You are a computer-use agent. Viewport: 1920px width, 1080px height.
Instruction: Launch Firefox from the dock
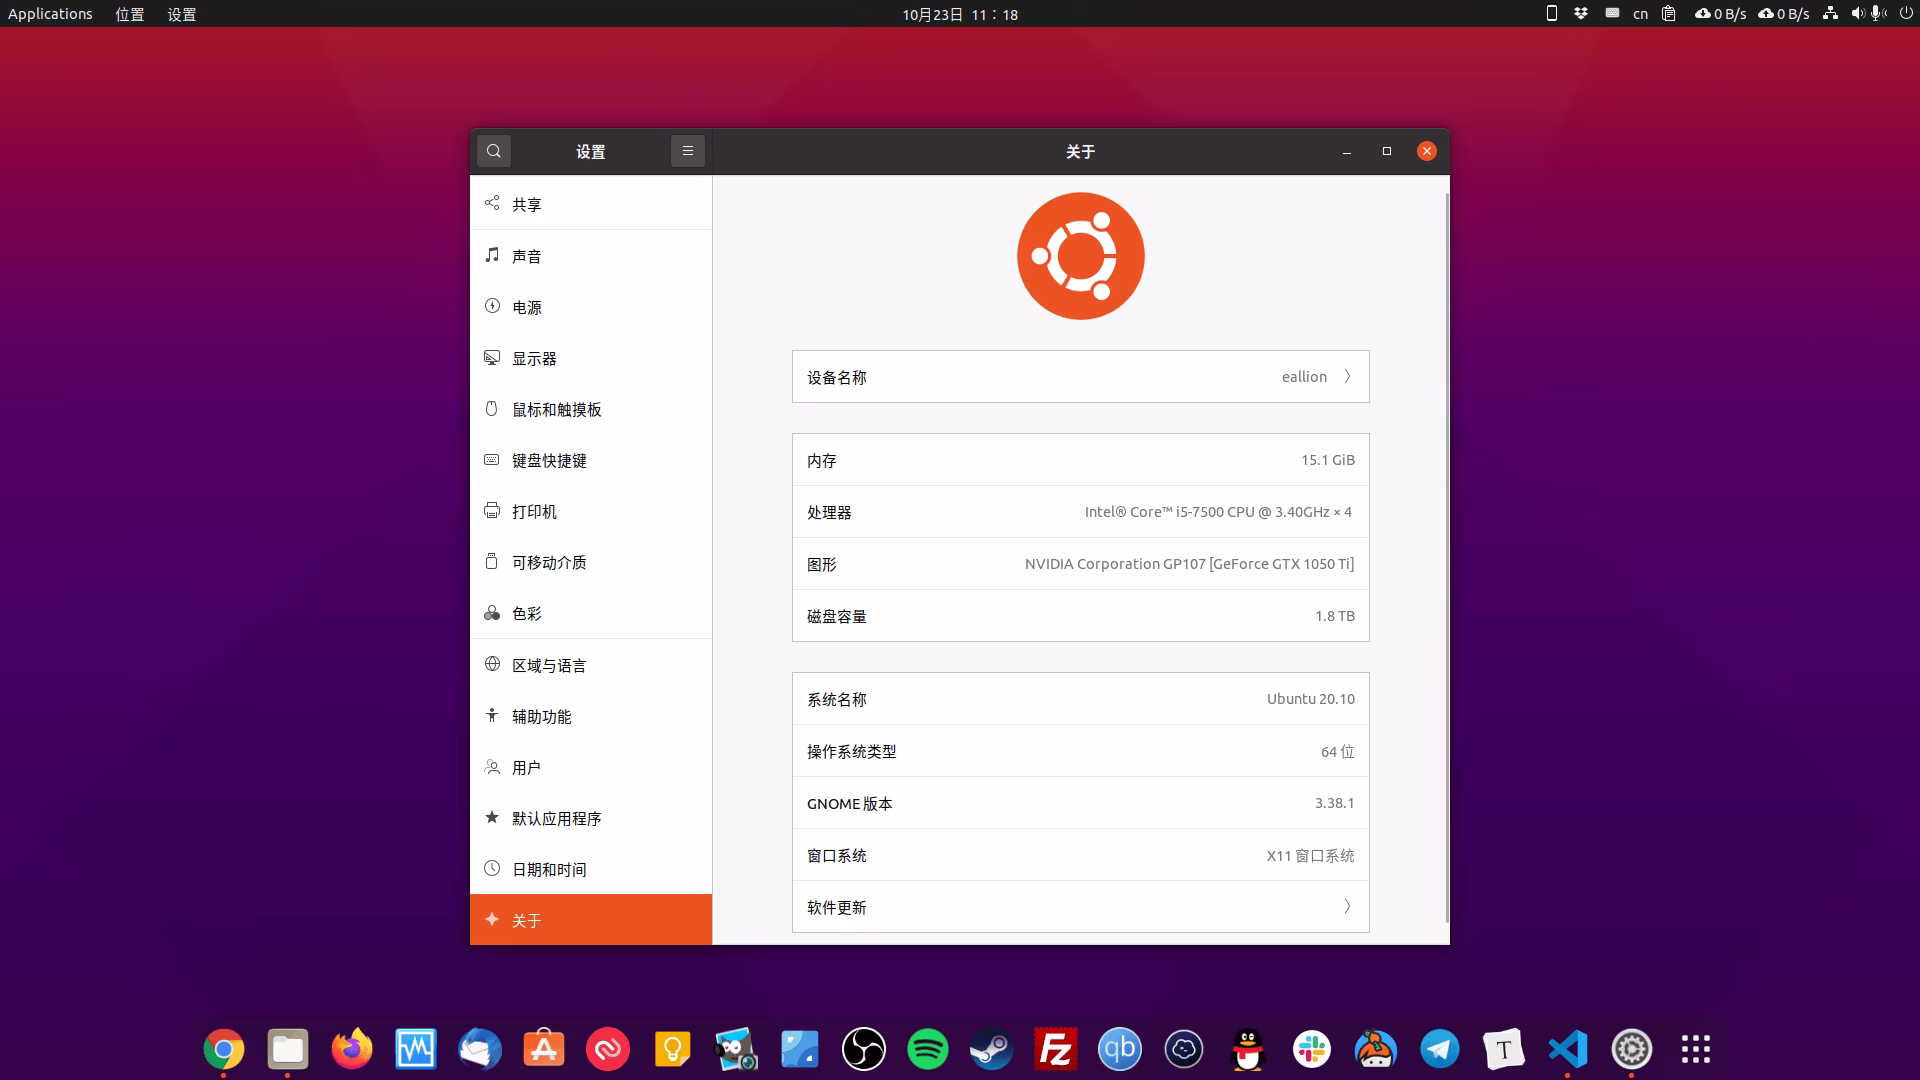click(352, 1050)
